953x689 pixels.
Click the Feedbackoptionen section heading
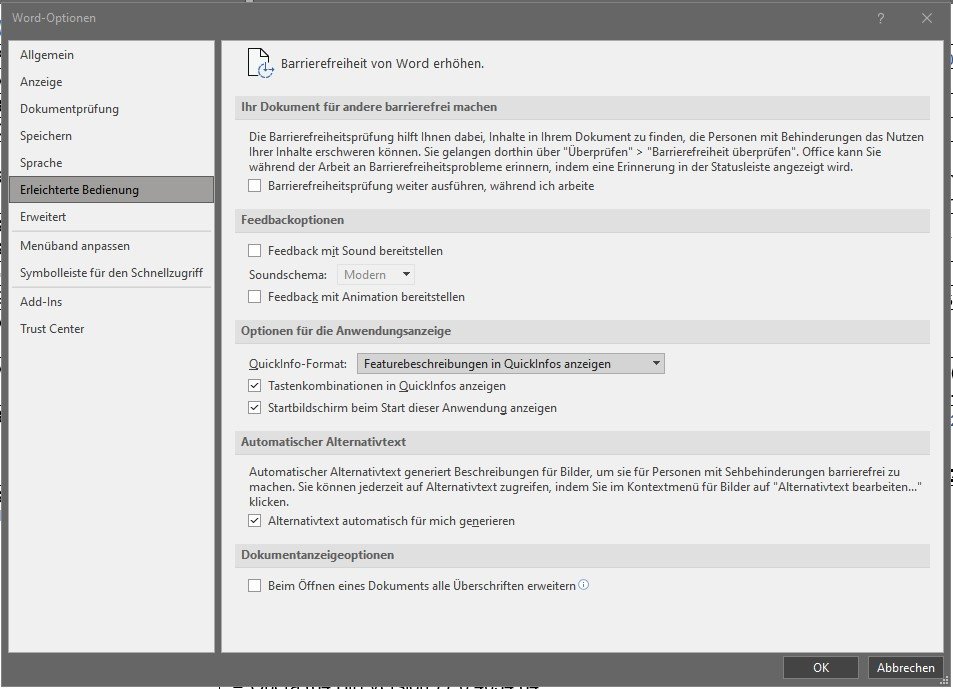[x=292, y=220]
